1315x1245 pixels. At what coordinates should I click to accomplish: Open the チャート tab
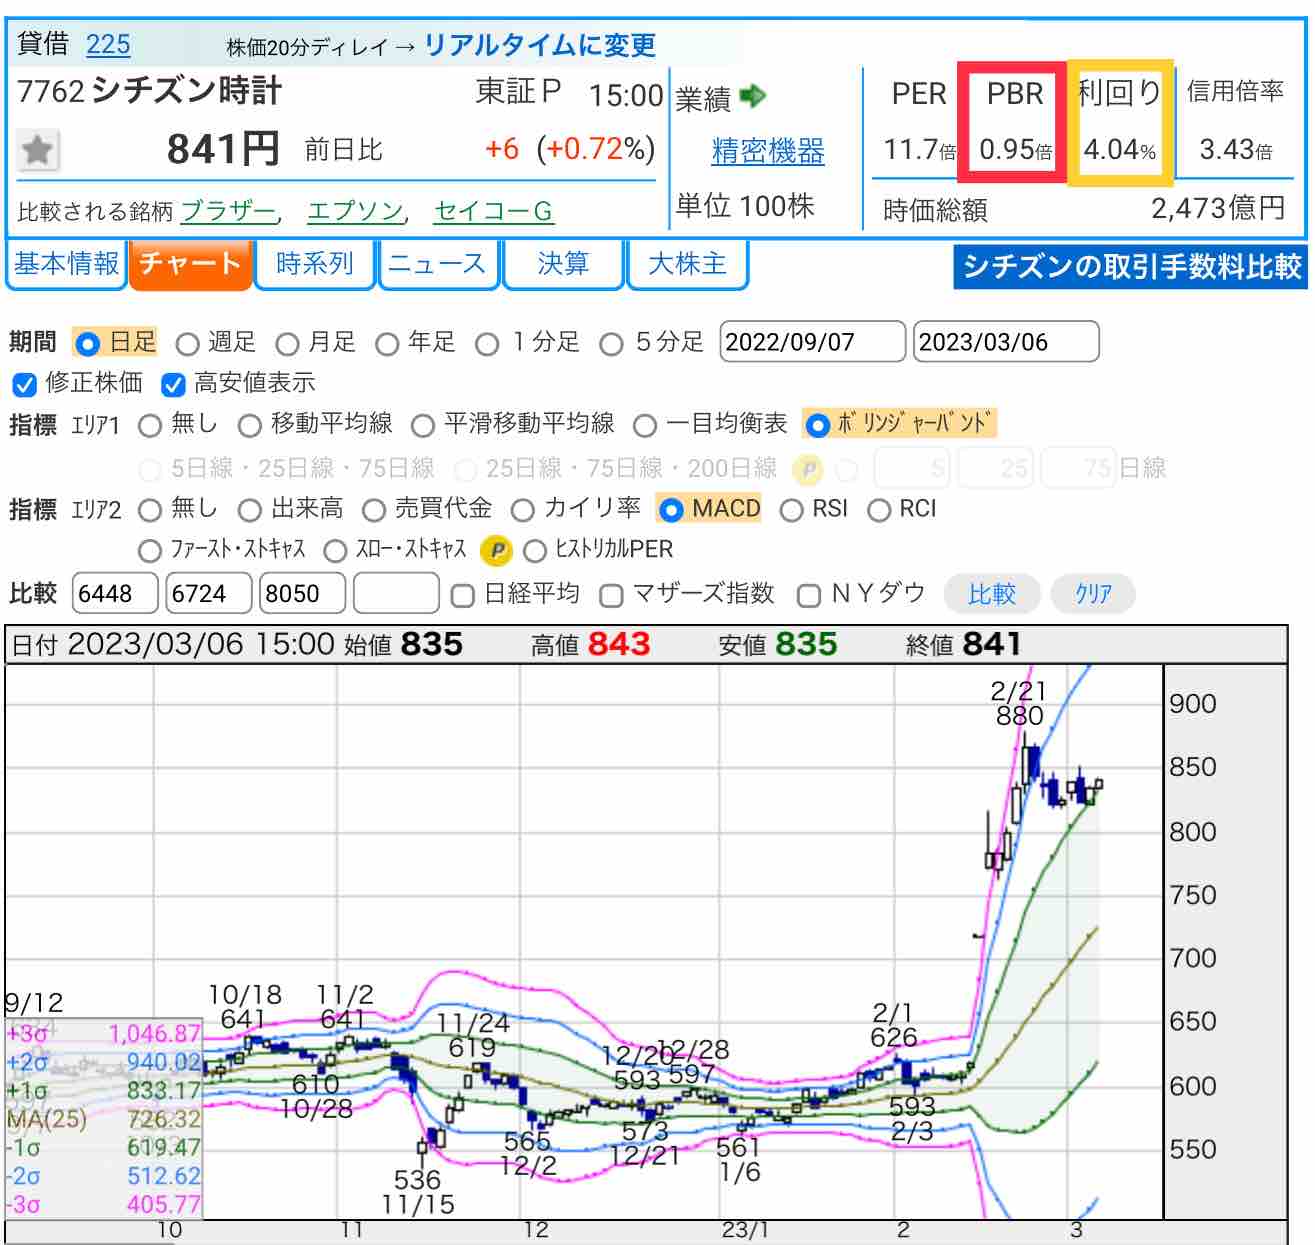(190, 264)
